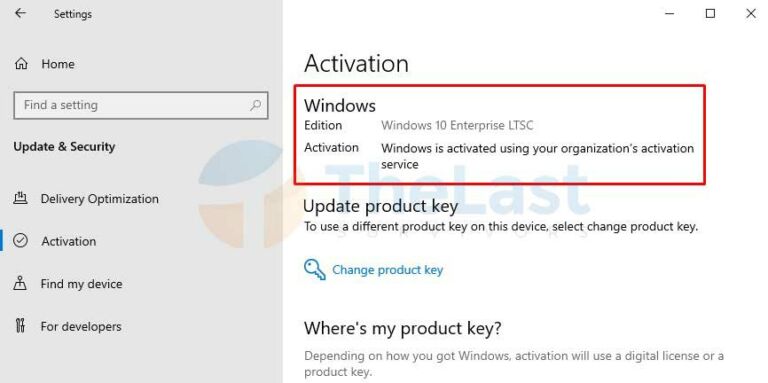Click the Update & Security heading
Image resolution: width=768 pixels, height=383 pixels.
[x=64, y=147]
